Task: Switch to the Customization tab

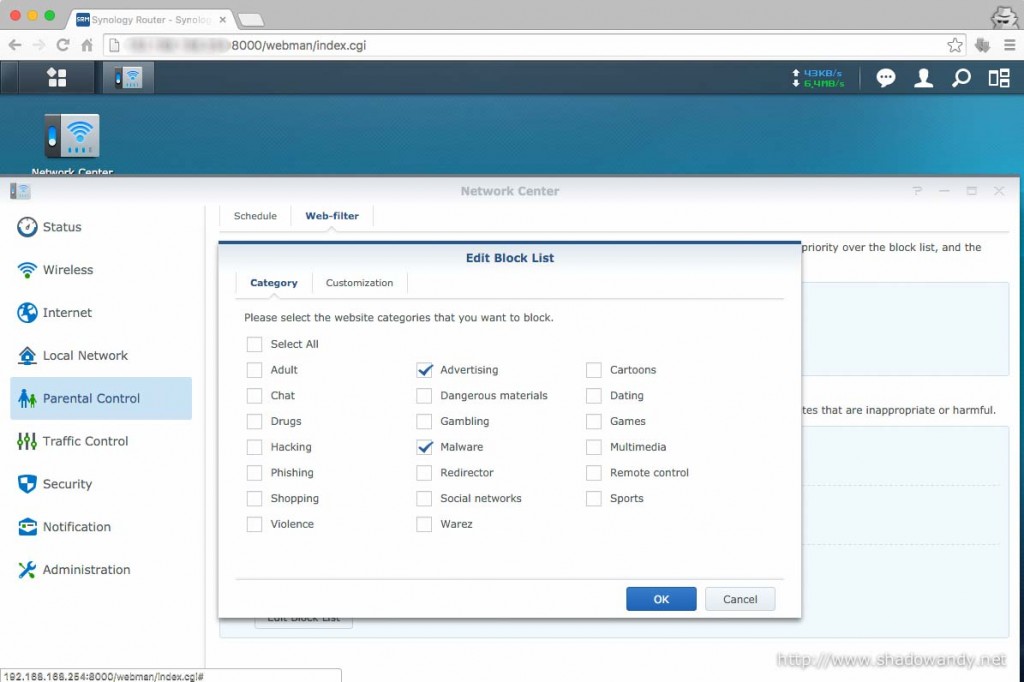Action: pos(359,283)
